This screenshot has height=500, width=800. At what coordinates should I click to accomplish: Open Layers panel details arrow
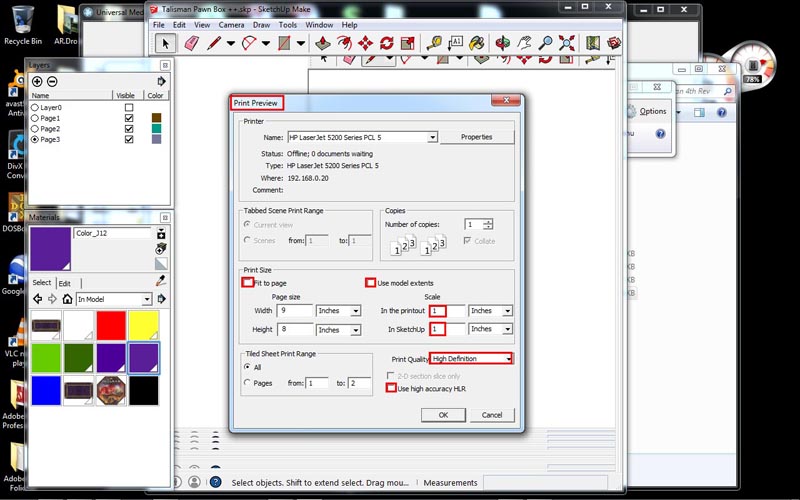point(161,82)
